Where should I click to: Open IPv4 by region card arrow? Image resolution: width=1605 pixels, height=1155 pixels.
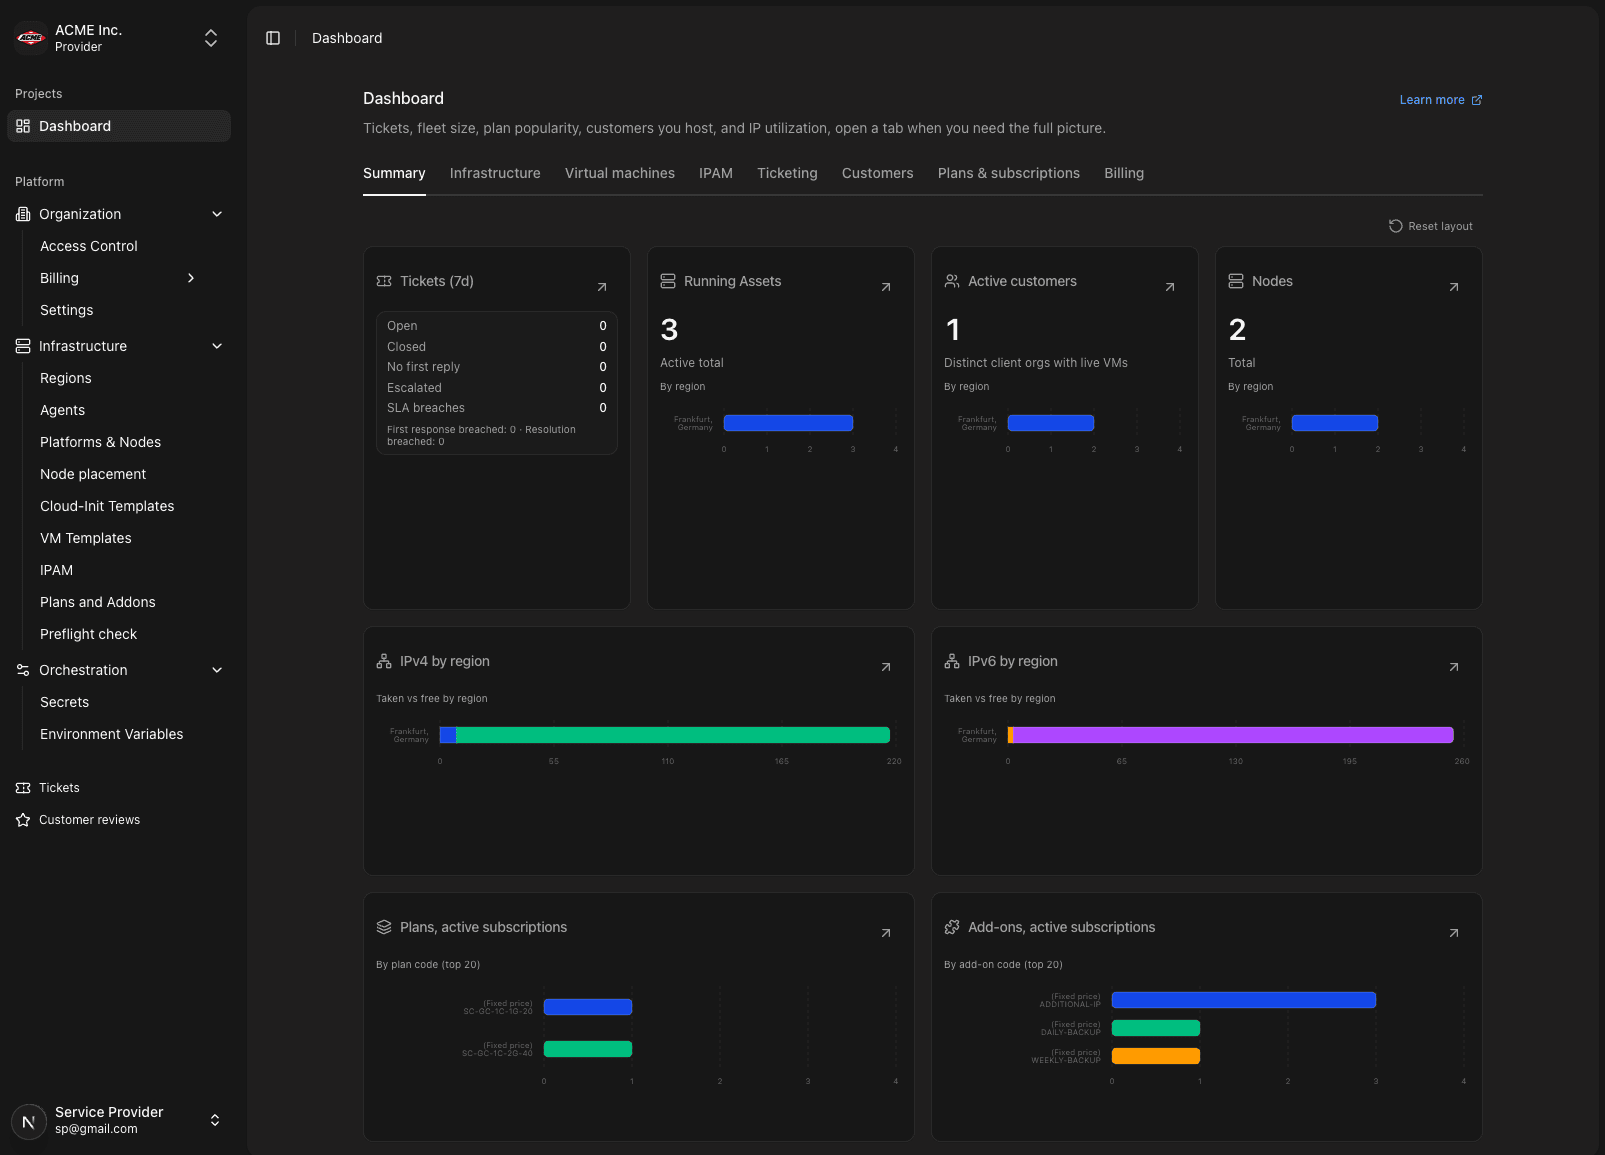pos(886,667)
